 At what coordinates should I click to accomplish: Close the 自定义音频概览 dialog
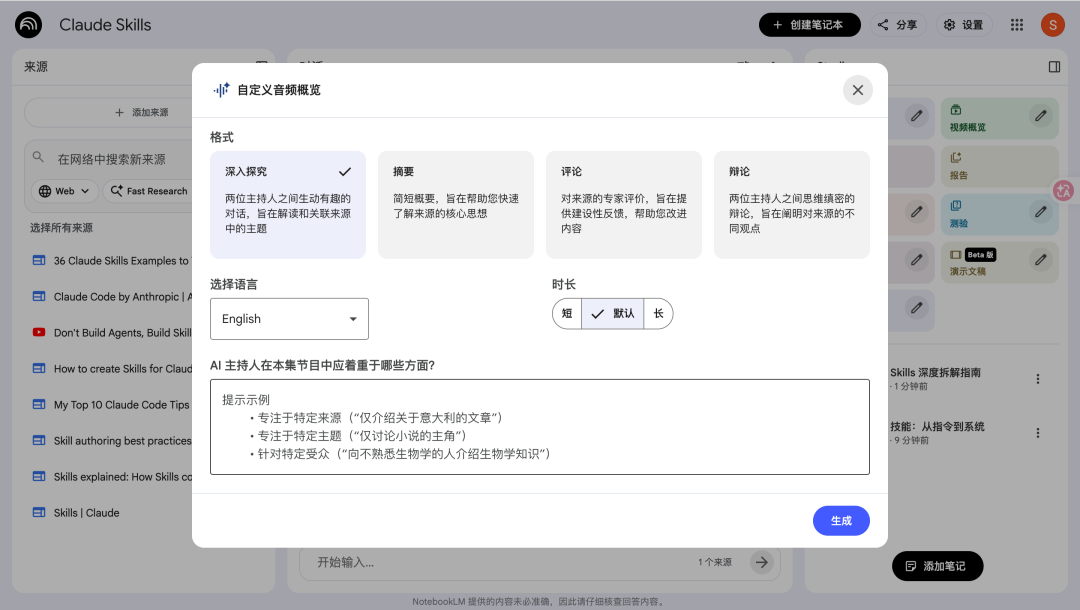pyautogui.click(x=857, y=90)
